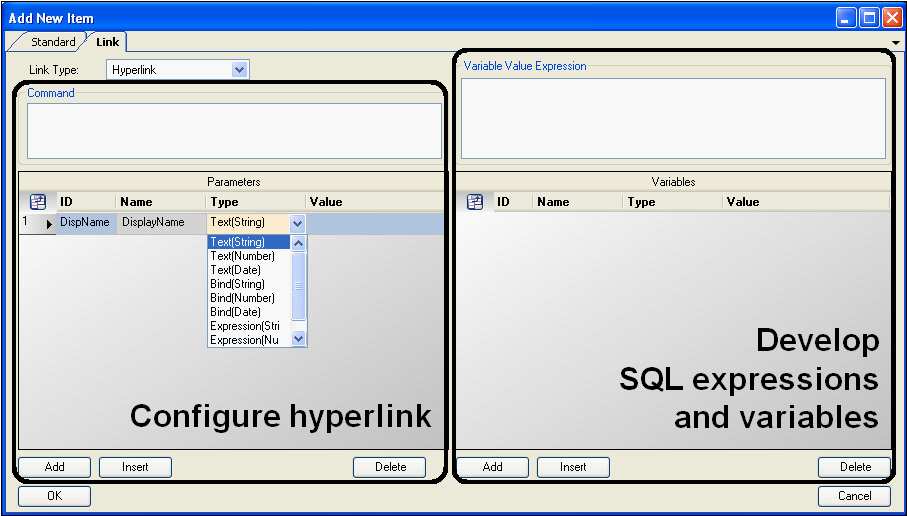Click the Value cell of DispName row
The height and width of the screenshot is (516, 907).
373,224
